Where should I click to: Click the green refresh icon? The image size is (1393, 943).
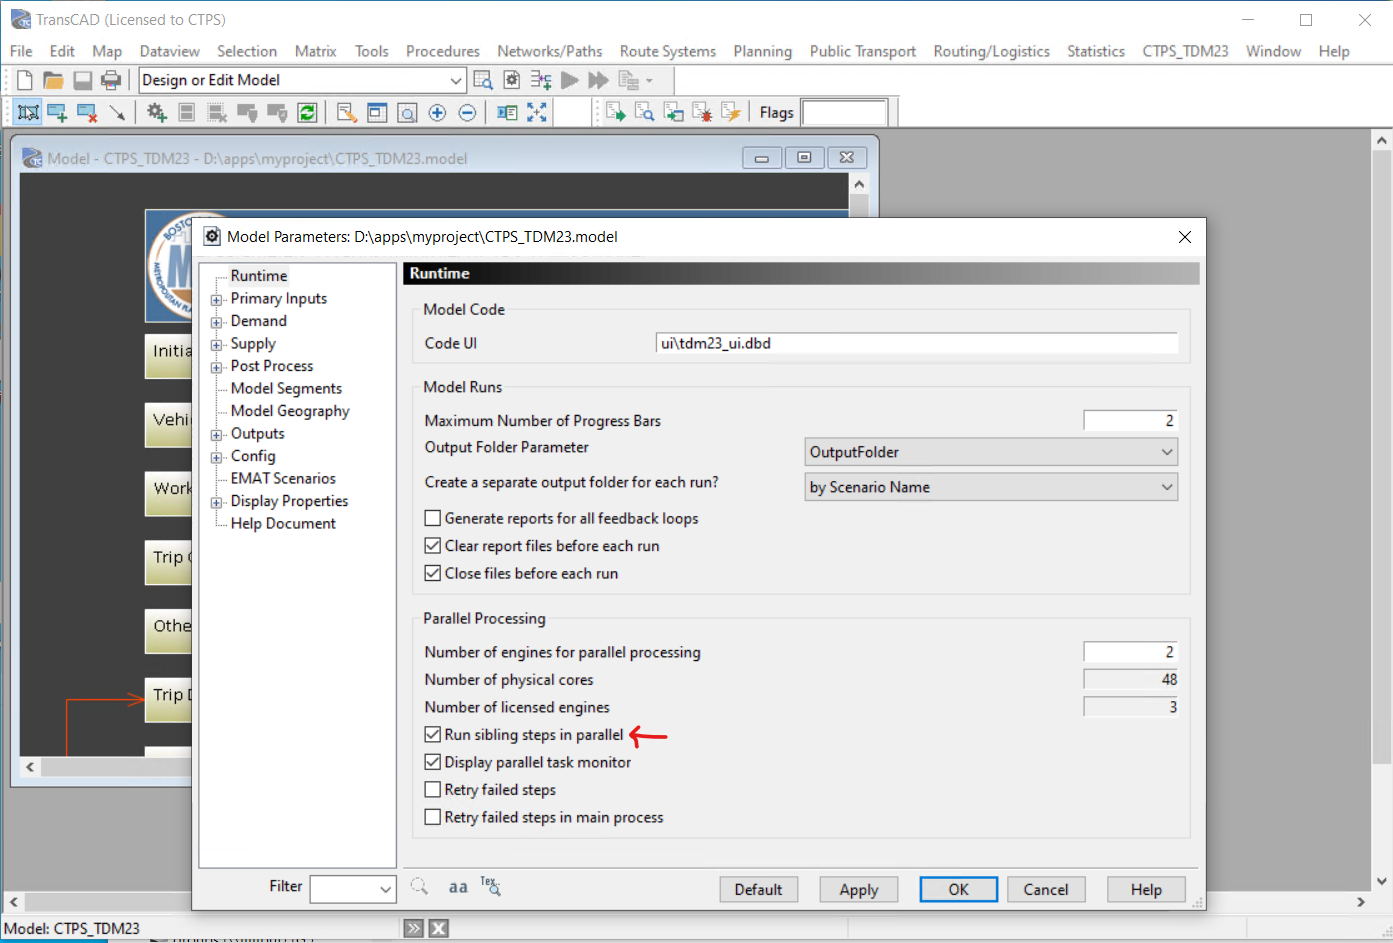click(307, 113)
